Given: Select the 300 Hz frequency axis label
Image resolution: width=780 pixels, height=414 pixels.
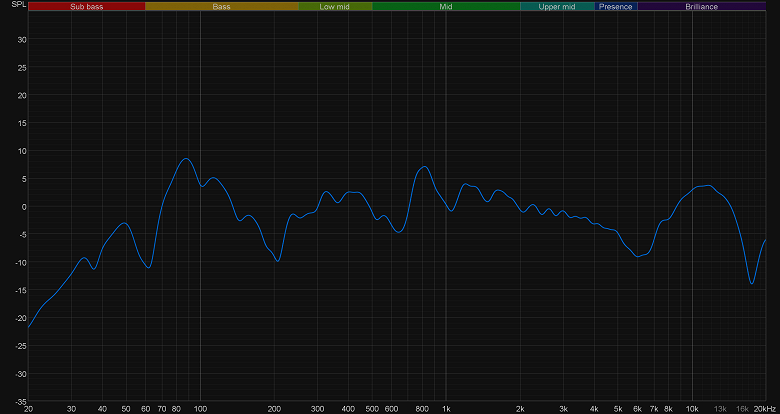Looking at the screenshot, I should pyautogui.click(x=317, y=409).
